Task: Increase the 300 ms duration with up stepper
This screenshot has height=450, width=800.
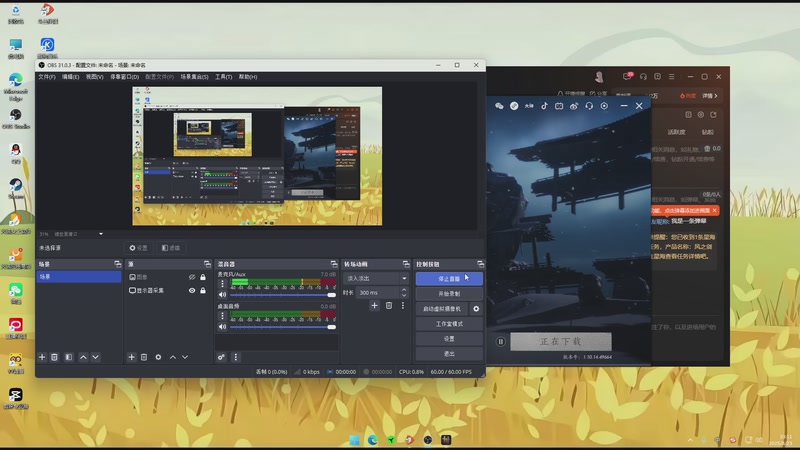Action: click(x=404, y=290)
